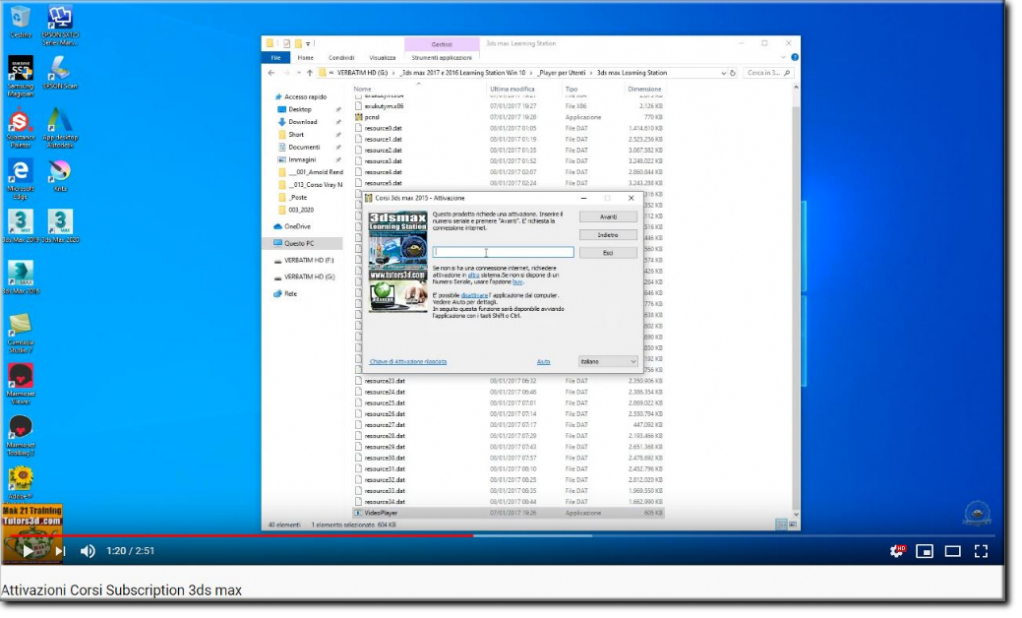Screen dimensions: 1022x618
Task: Launch Microsoft Edge from the desktop
Action: coord(20,179)
